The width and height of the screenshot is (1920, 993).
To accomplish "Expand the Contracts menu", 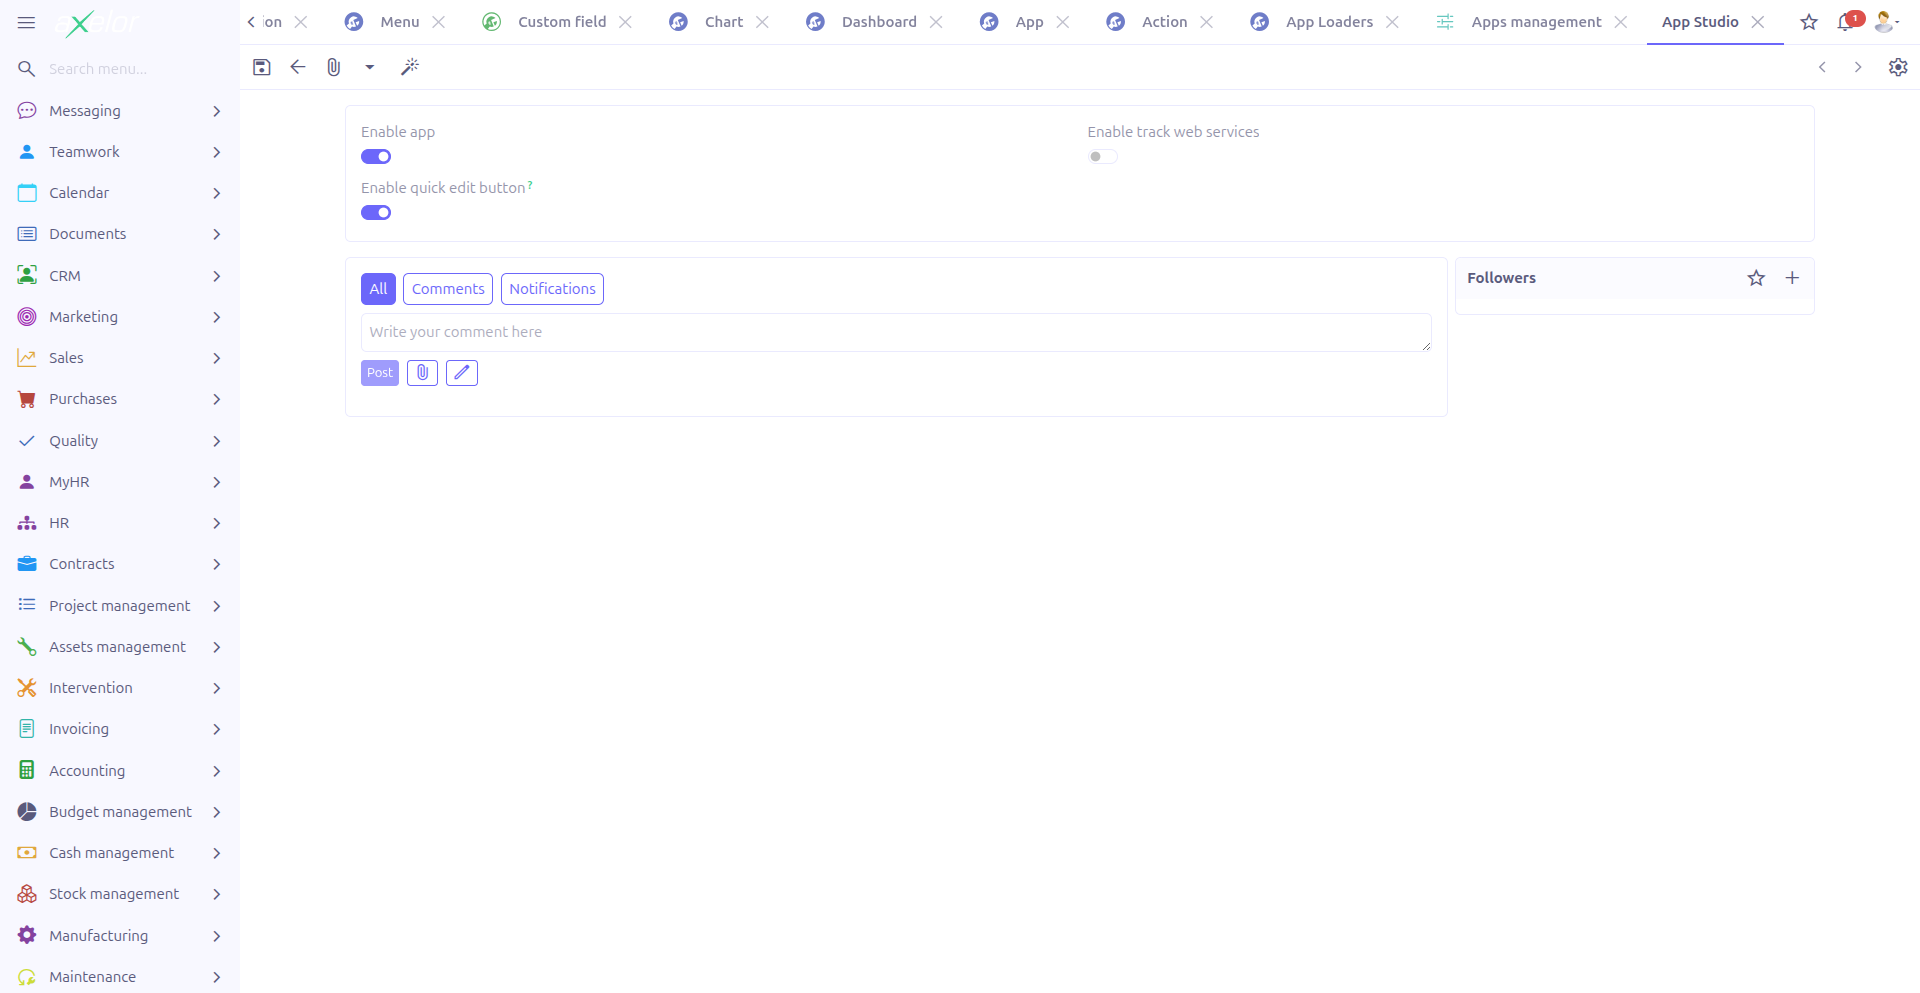I will (120, 564).
